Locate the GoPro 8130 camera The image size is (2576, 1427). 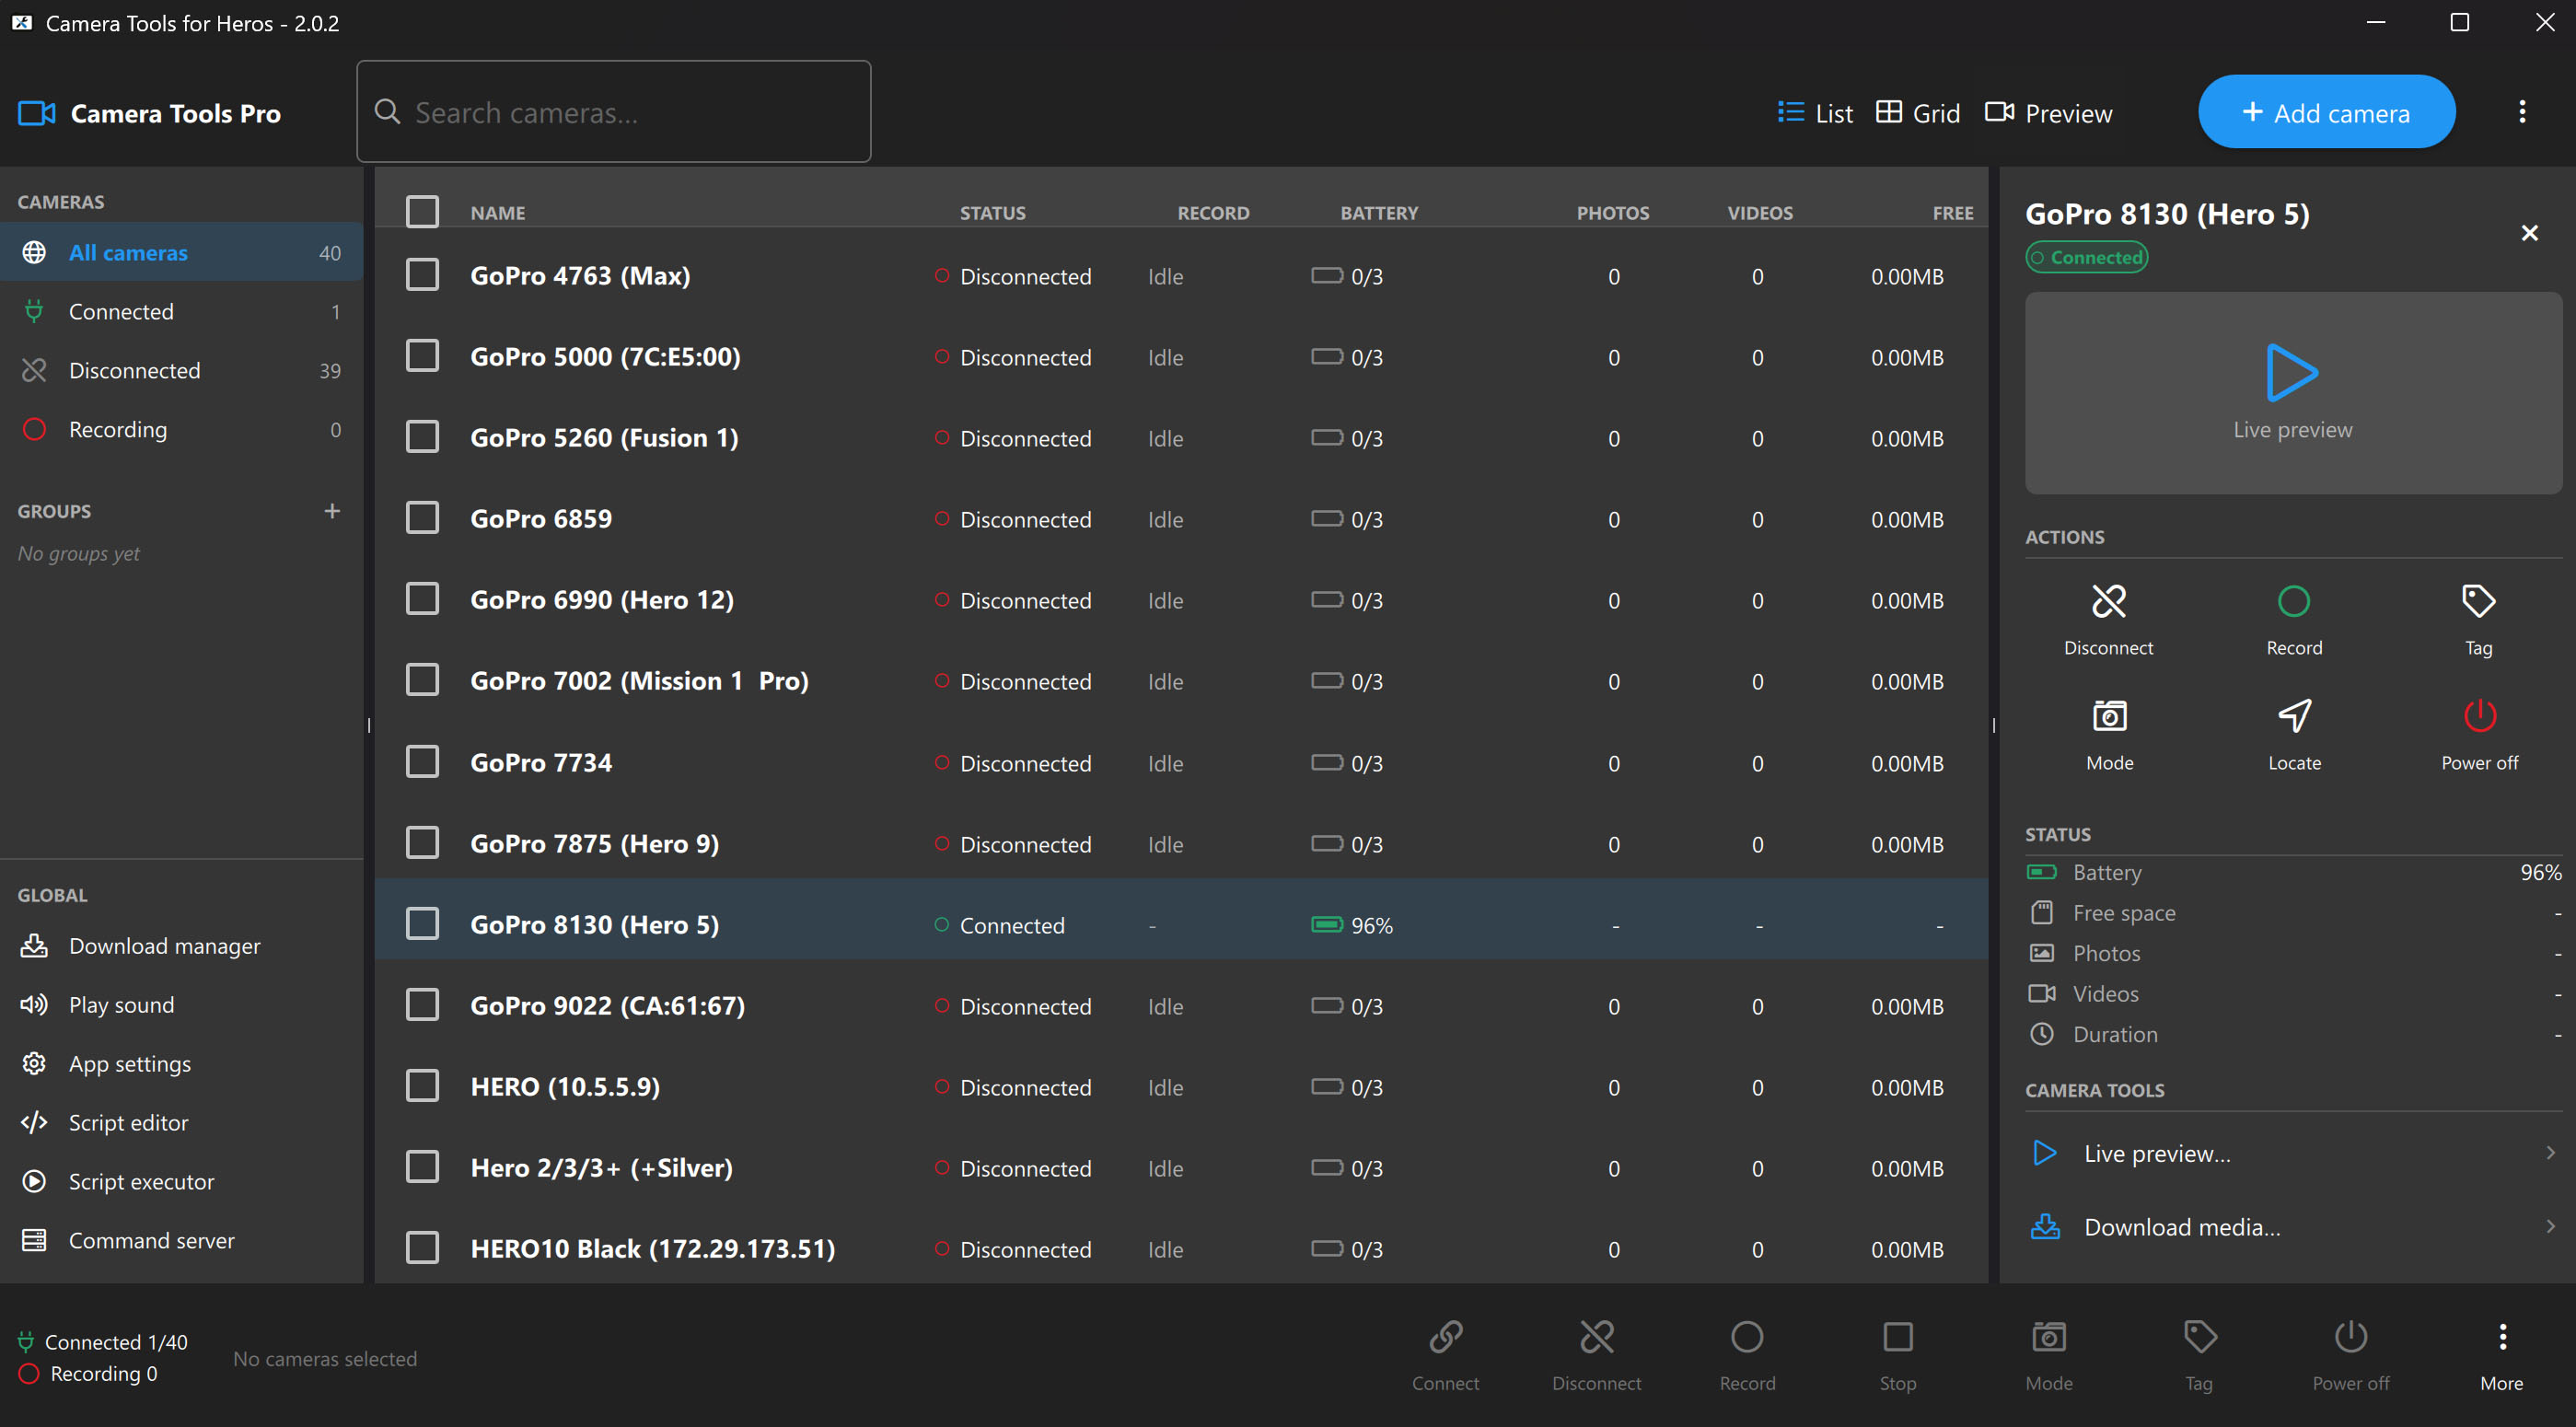pyautogui.click(x=2294, y=735)
